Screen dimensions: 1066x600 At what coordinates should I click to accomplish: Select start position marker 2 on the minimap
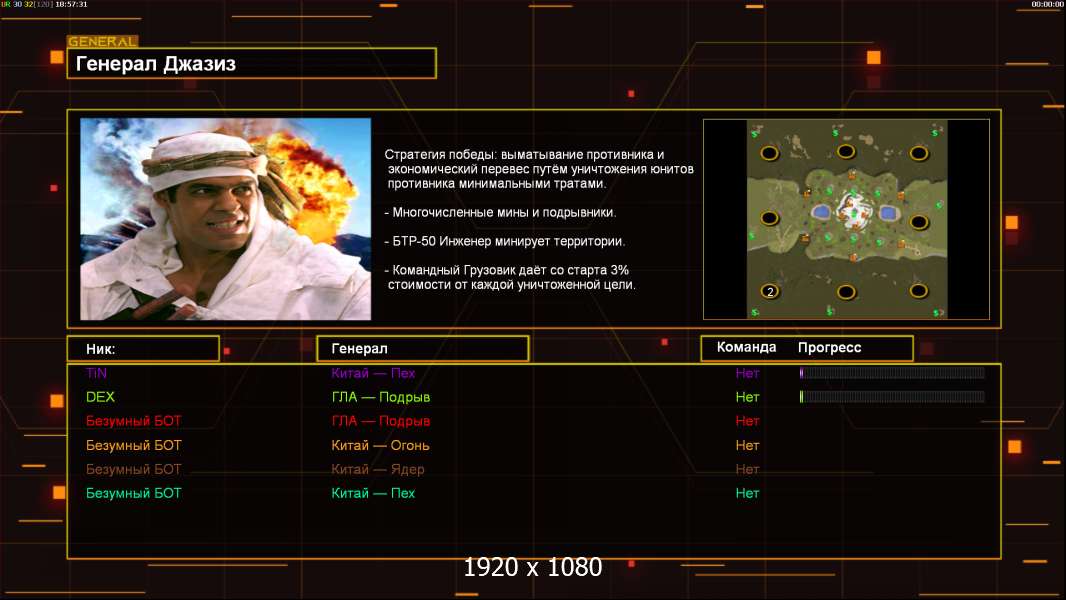pos(770,292)
